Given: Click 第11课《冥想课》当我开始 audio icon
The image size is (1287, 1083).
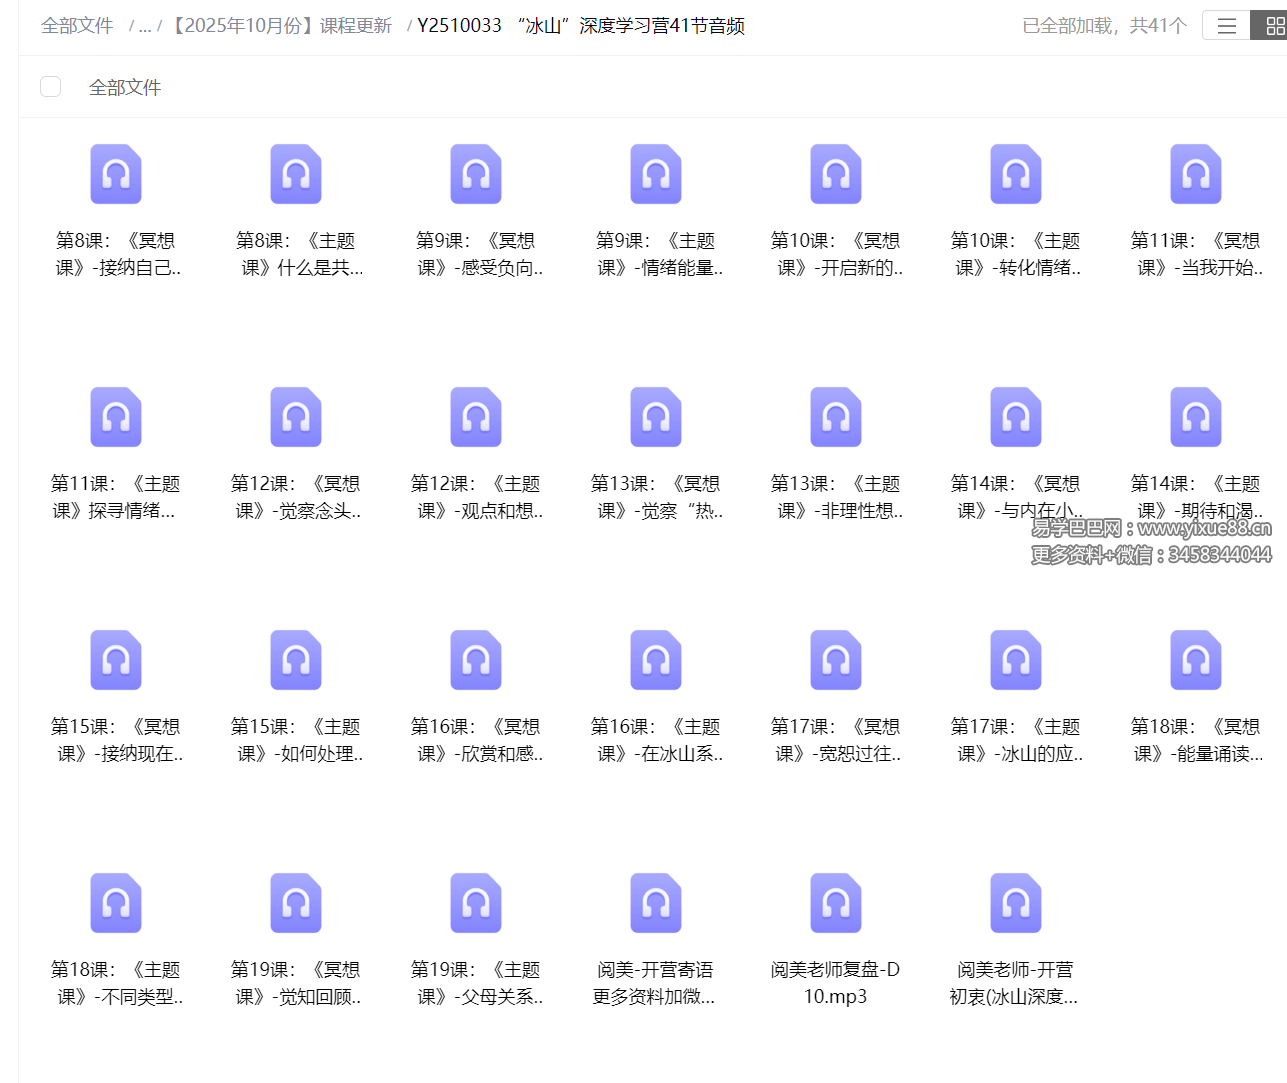Looking at the screenshot, I should click(1195, 174).
